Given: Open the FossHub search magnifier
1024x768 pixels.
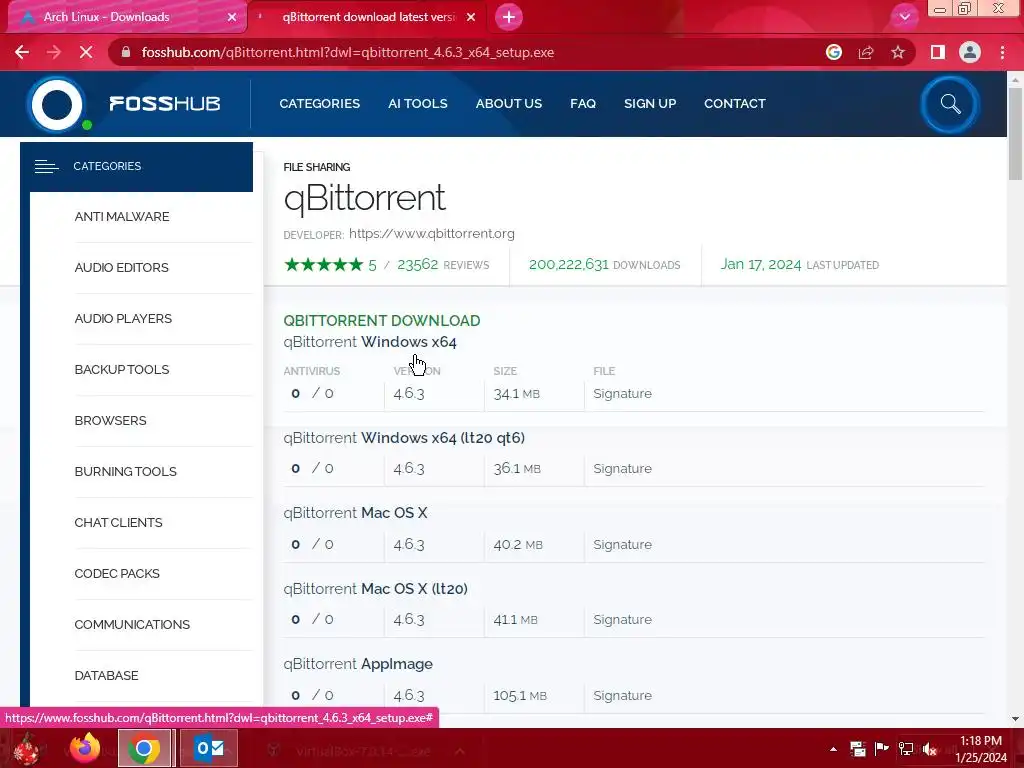Looking at the screenshot, I should coord(950,104).
